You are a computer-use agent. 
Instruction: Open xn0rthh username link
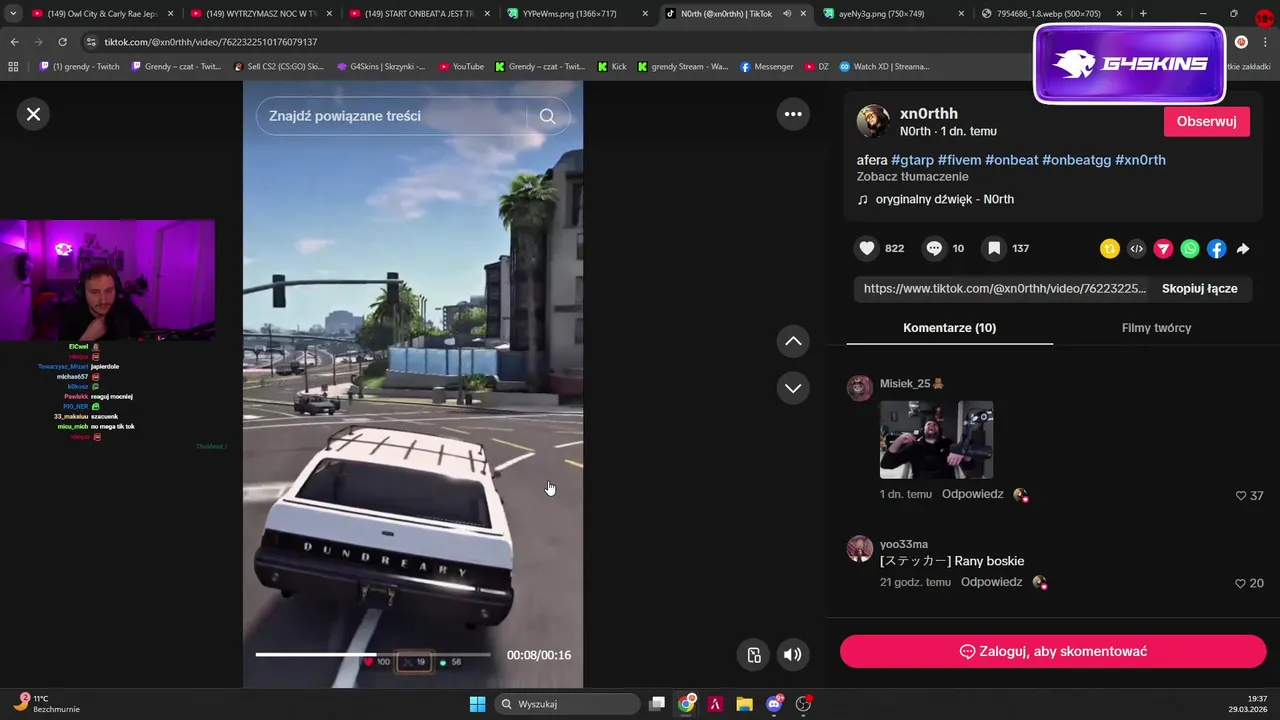[929, 113]
